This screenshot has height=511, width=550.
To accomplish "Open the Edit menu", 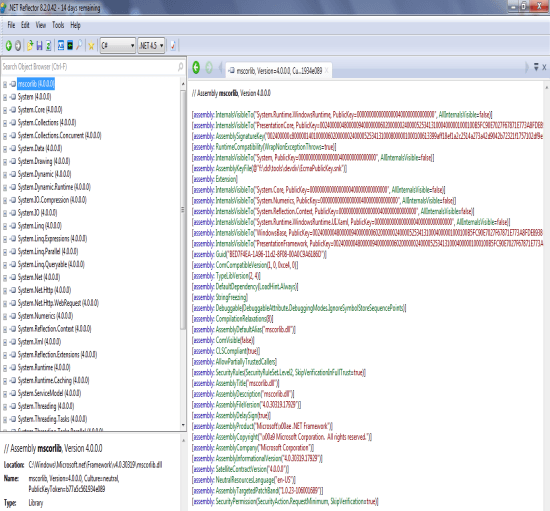I will 25,25.
